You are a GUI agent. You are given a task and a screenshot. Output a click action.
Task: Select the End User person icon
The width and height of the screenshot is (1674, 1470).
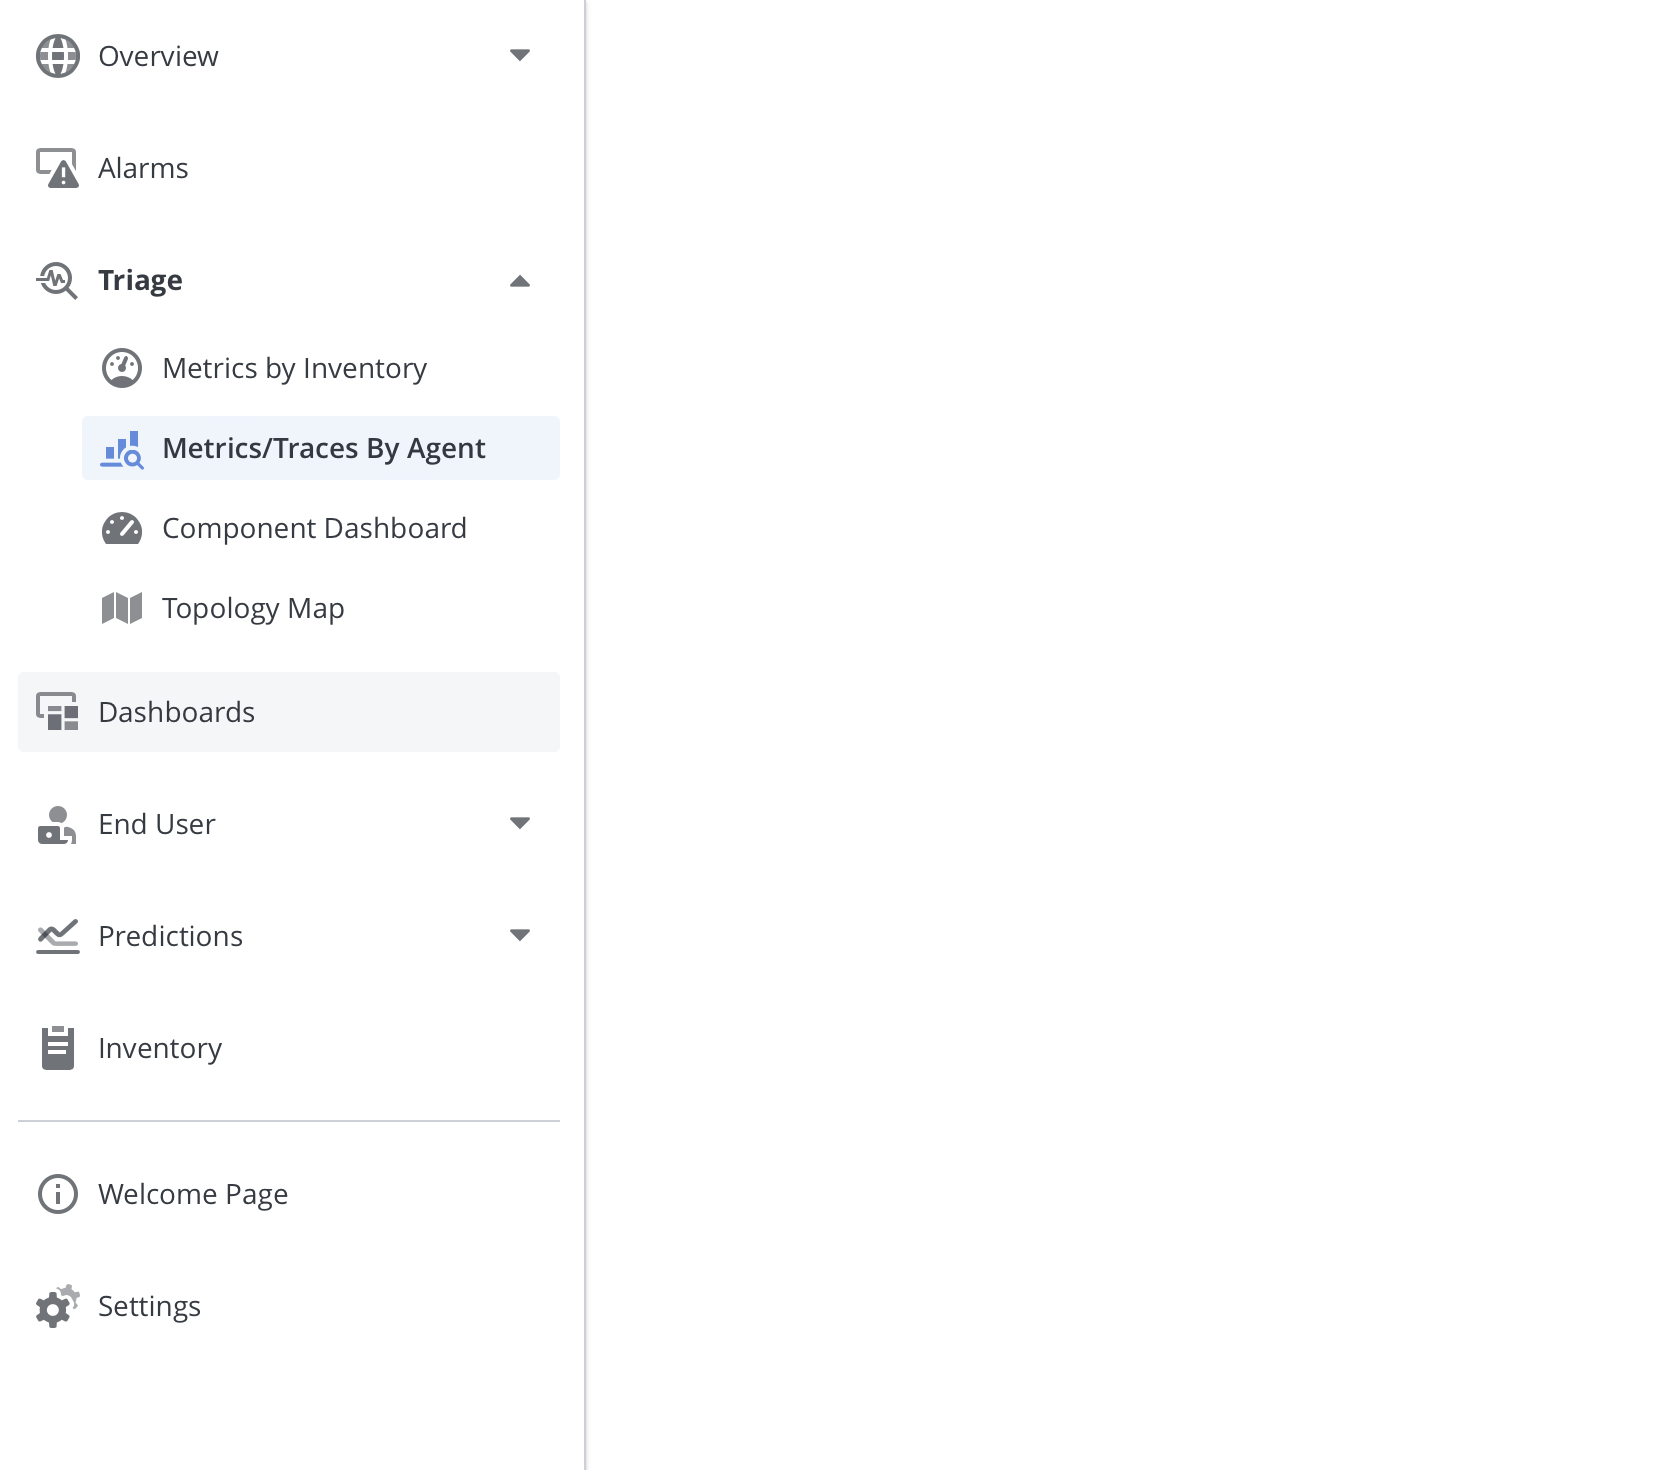point(57,824)
